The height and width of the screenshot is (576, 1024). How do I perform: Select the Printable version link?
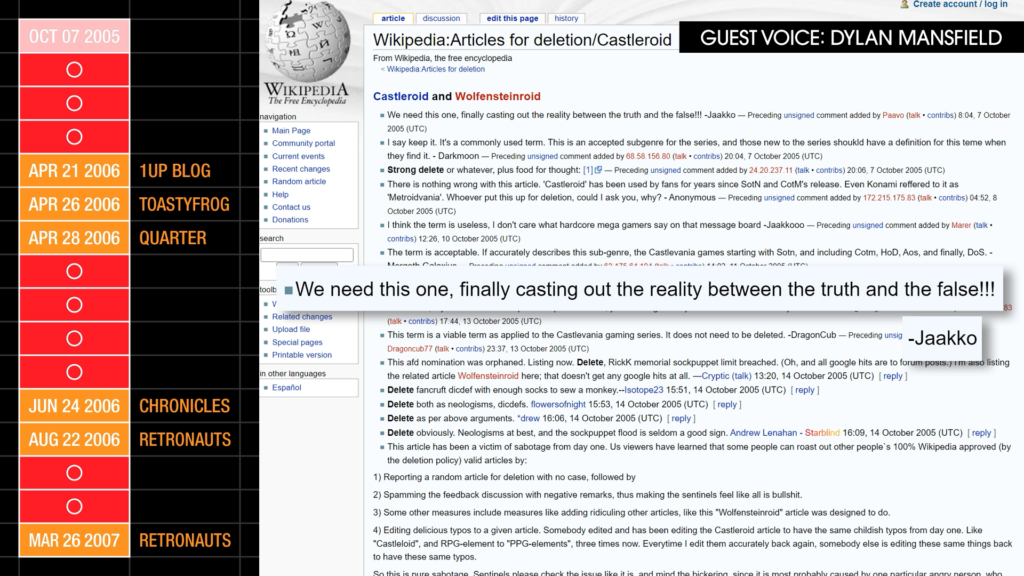click(304, 353)
